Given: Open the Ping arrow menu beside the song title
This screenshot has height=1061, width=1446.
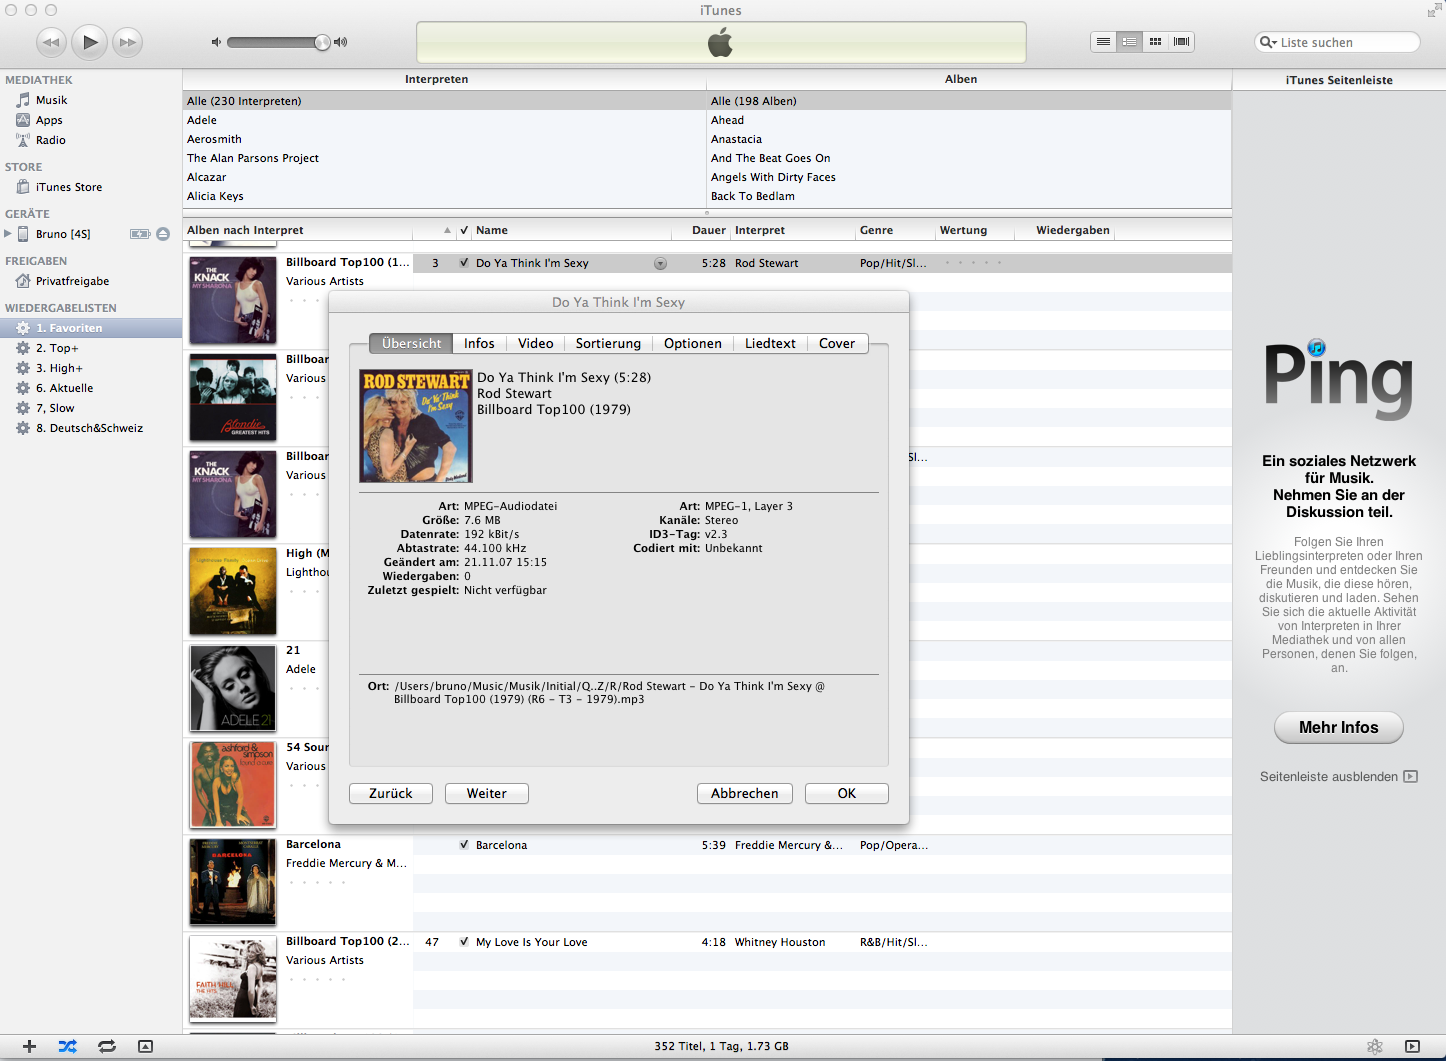Looking at the screenshot, I should (x=660, y=264).
